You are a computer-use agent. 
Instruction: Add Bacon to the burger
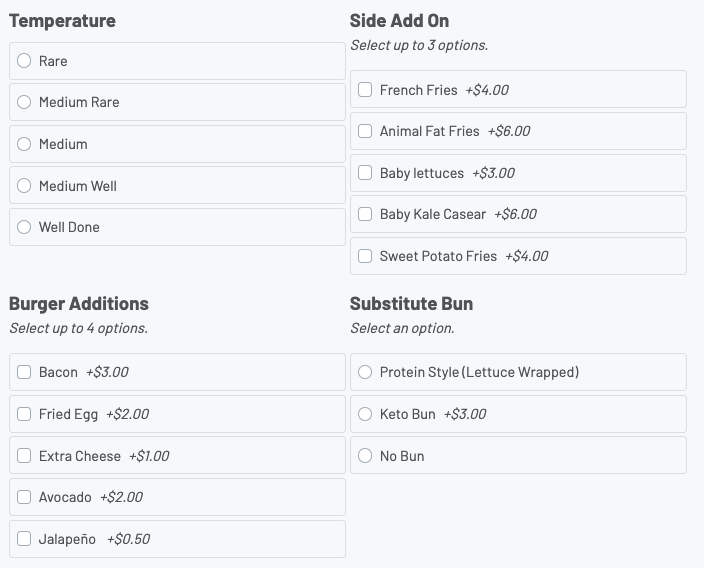(x=24, y=372)
